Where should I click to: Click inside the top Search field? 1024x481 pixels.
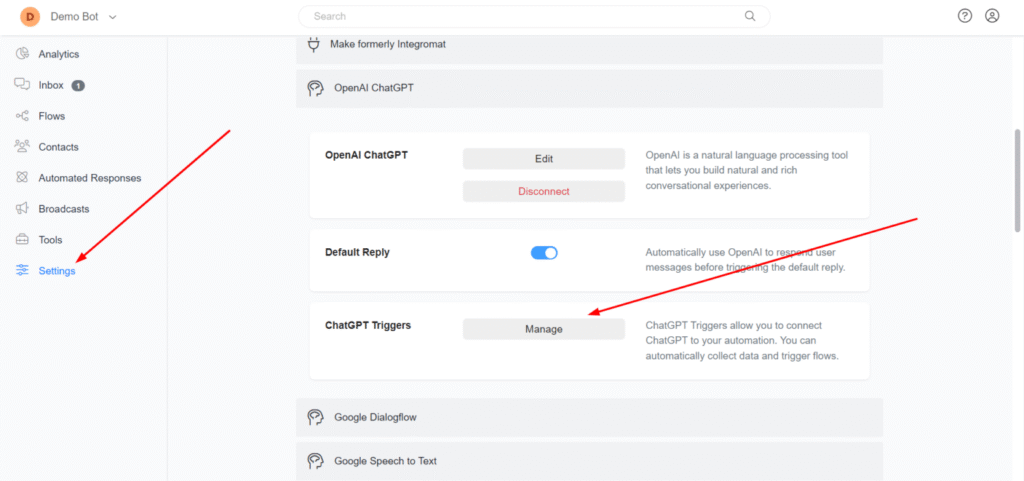point(534,16)
